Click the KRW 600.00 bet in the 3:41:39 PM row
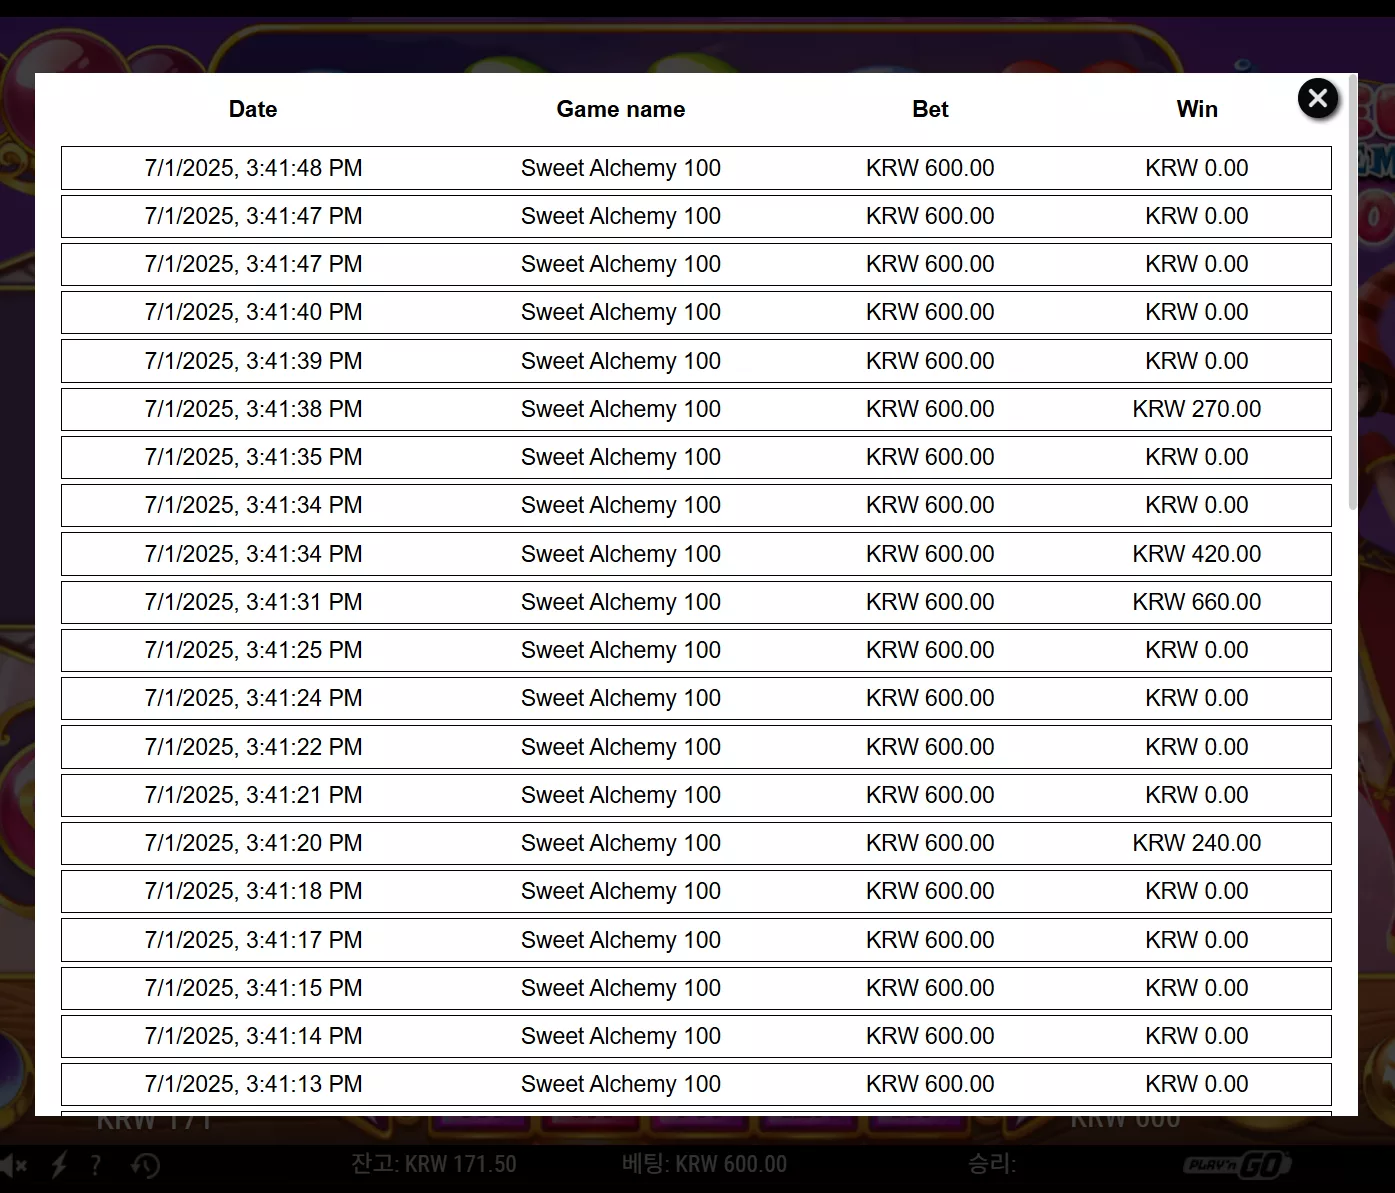The height and width of the screenshot is (1193, 1395). tap(930, 361)
